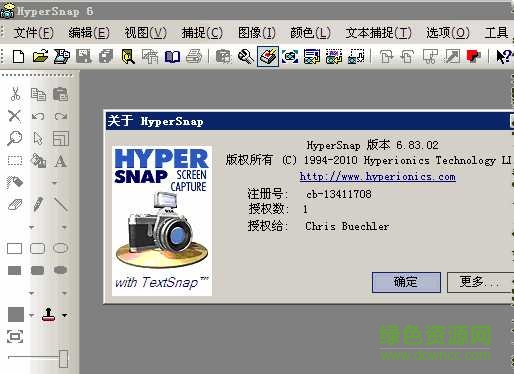Select the empty rectangle shape tool
The width and height of the screenshot is (514, 374).
[14, 248]
